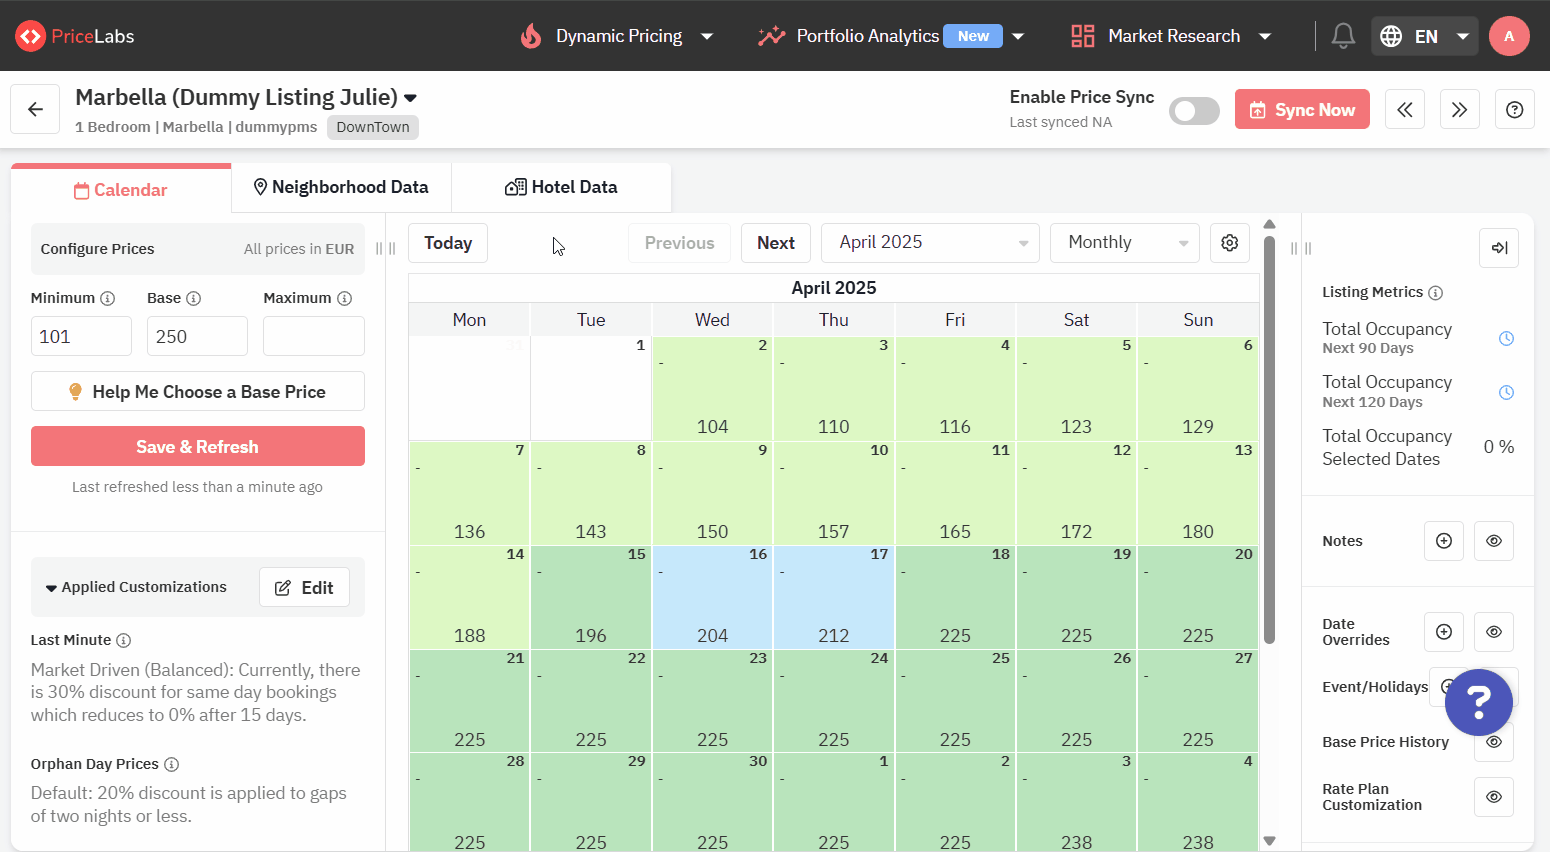Expand the Marbella listing name dropdown
This screenshot has height=852, width=1550.
tap(410, 98)
